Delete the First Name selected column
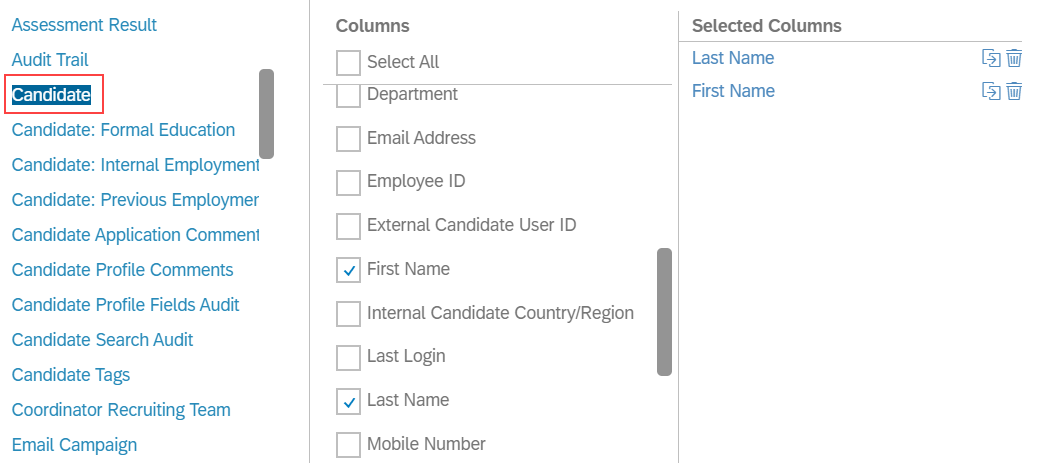Screen dimensions: 1051x463 point(1014,91)
